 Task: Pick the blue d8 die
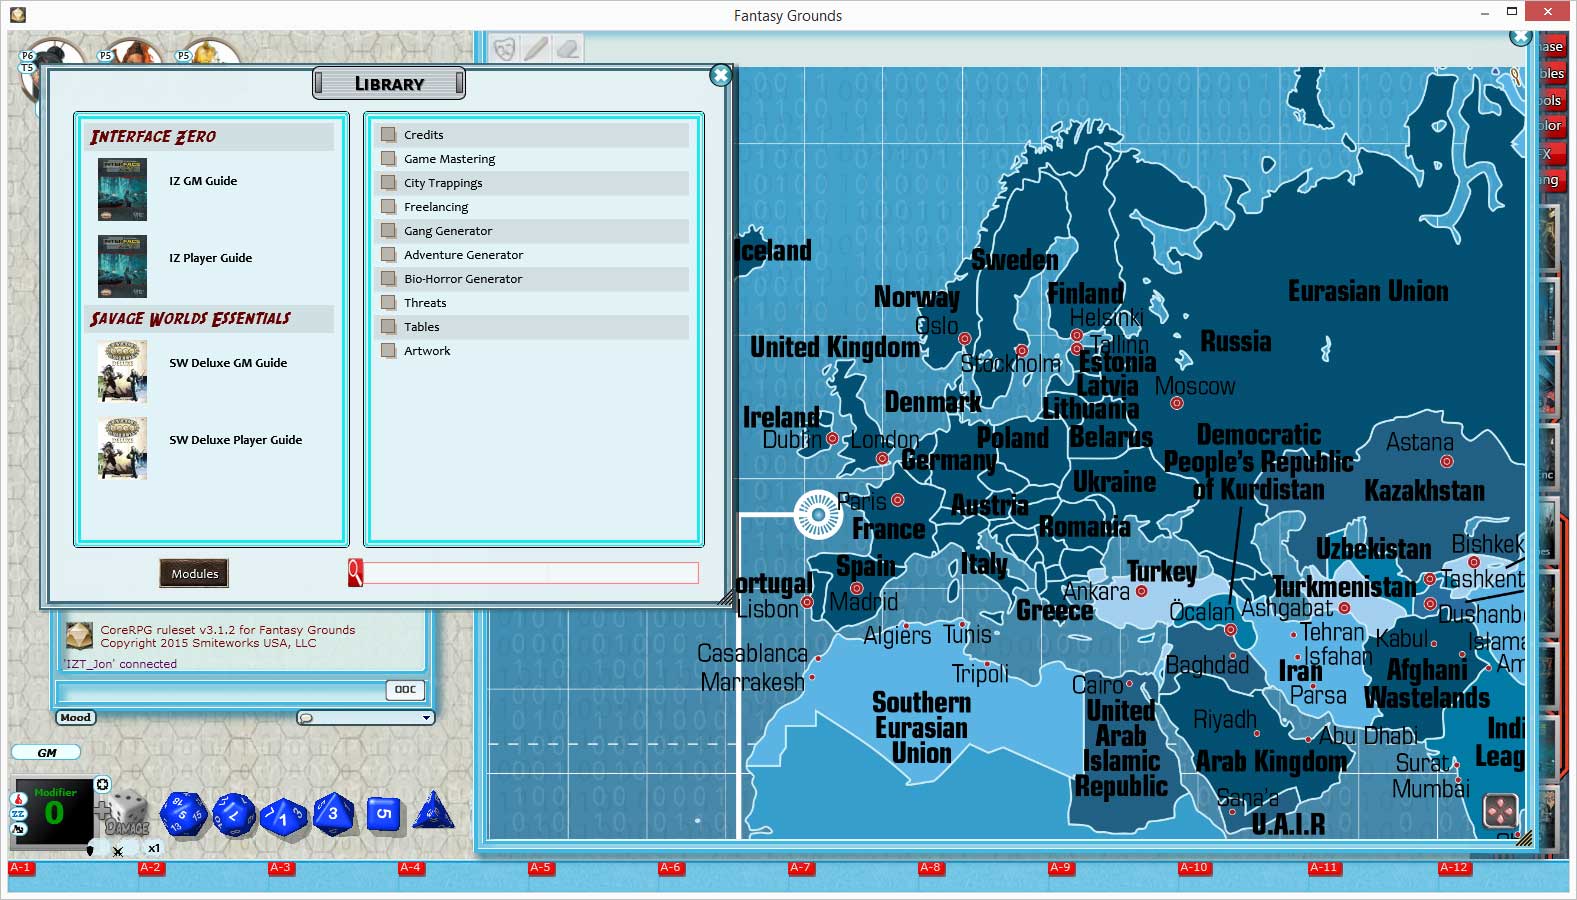tap(333, 814)
